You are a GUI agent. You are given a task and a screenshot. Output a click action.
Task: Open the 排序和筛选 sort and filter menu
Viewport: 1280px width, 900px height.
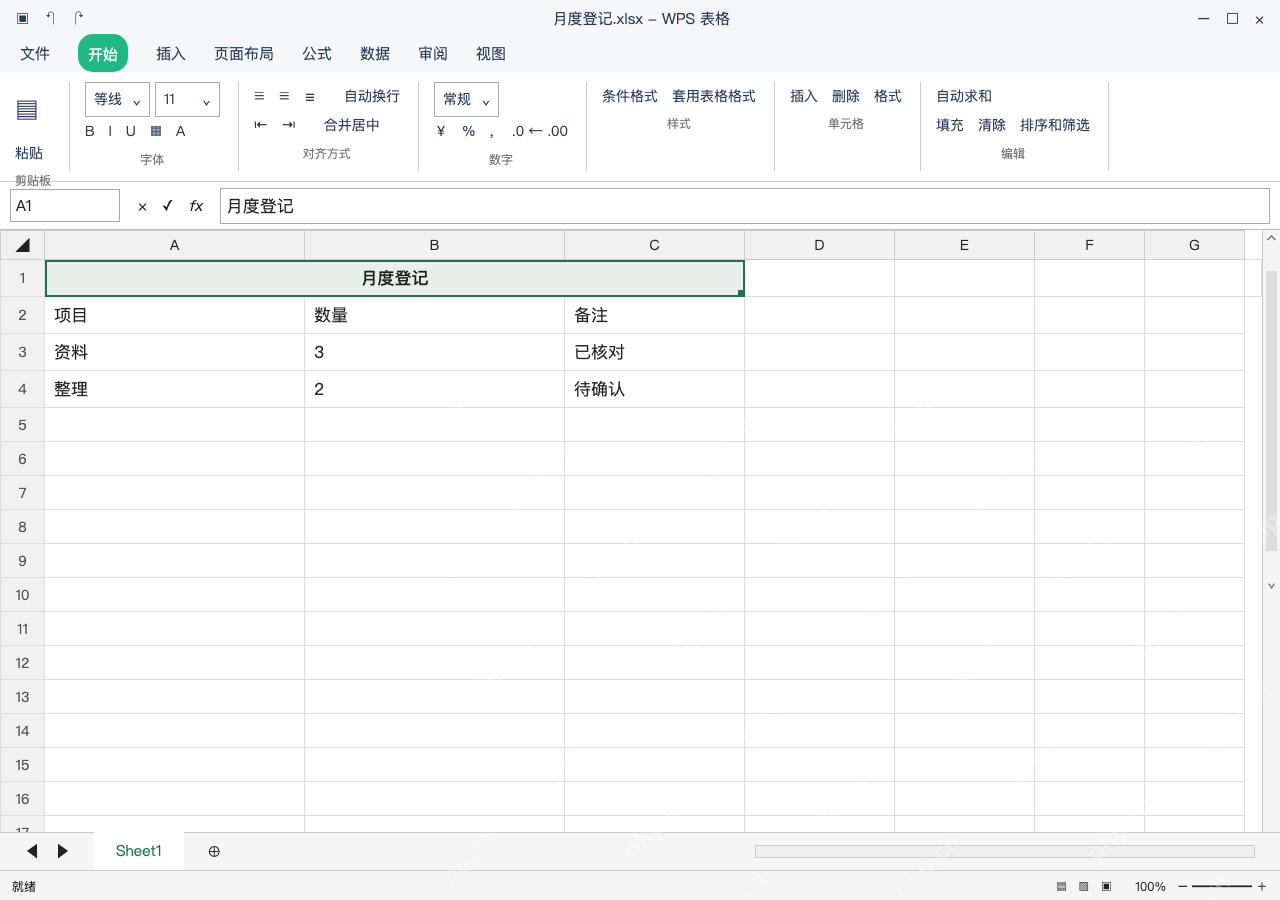click(x=1055, y=125)
